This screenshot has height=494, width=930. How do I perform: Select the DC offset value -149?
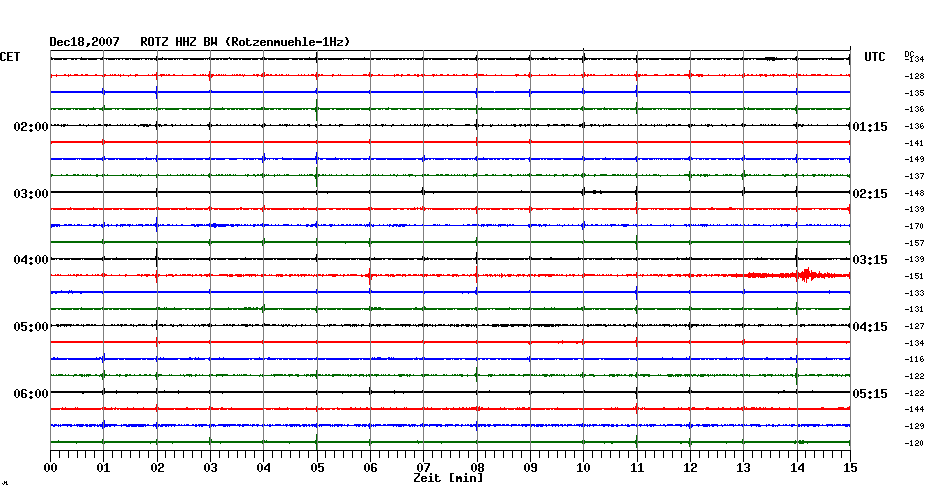coord(915,160)
